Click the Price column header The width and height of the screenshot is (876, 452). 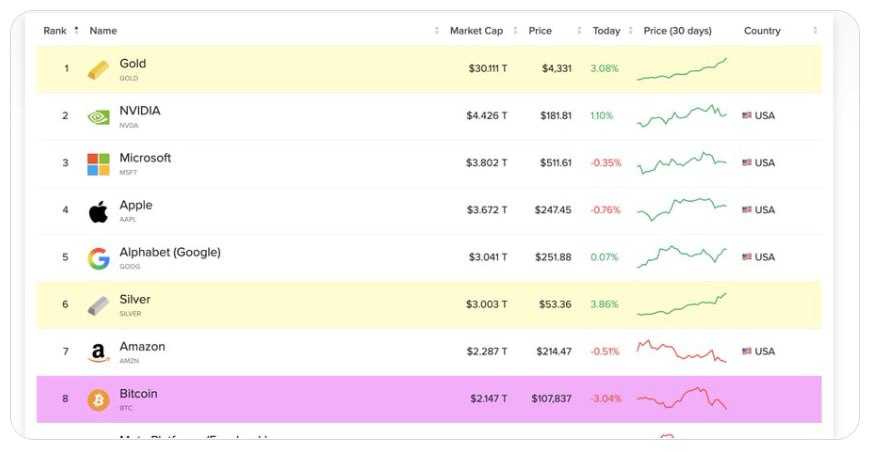coord(540,31)
